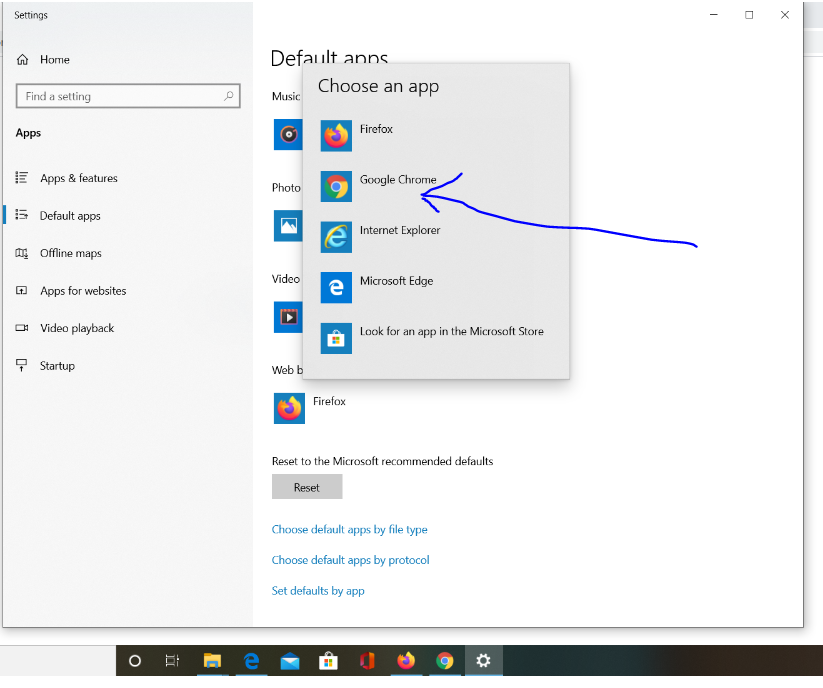Focus the Find a setting search box
This screenshot has height=688, width=823.
128,96
